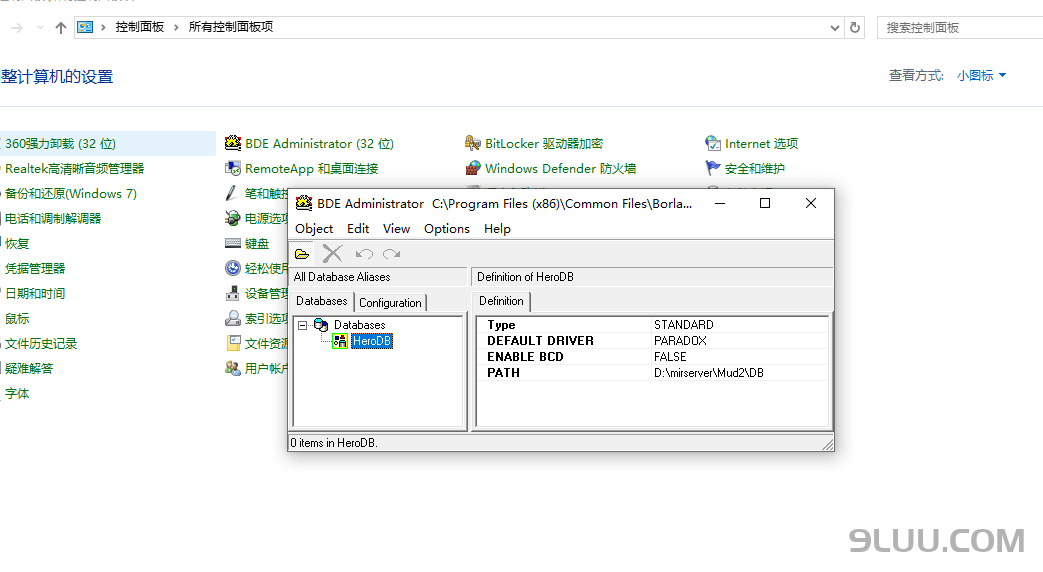Click the Internet 选项 icon
This screenshot has height=572, width=1043.
point(712,143)
